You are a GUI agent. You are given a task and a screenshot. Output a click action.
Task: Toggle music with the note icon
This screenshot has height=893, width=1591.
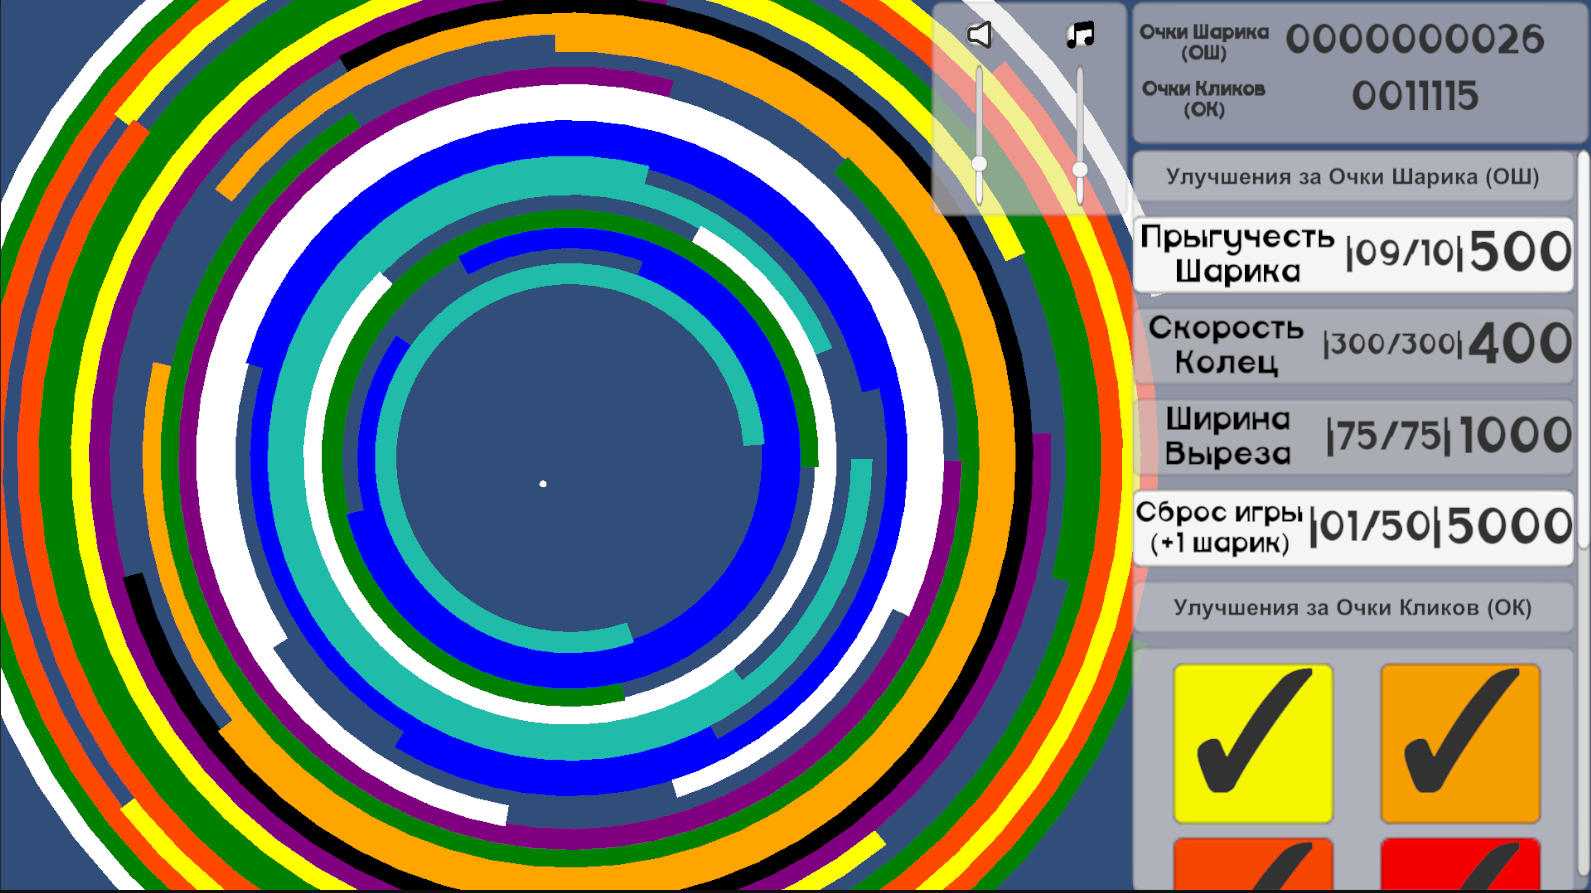(x=1080, y=35)
